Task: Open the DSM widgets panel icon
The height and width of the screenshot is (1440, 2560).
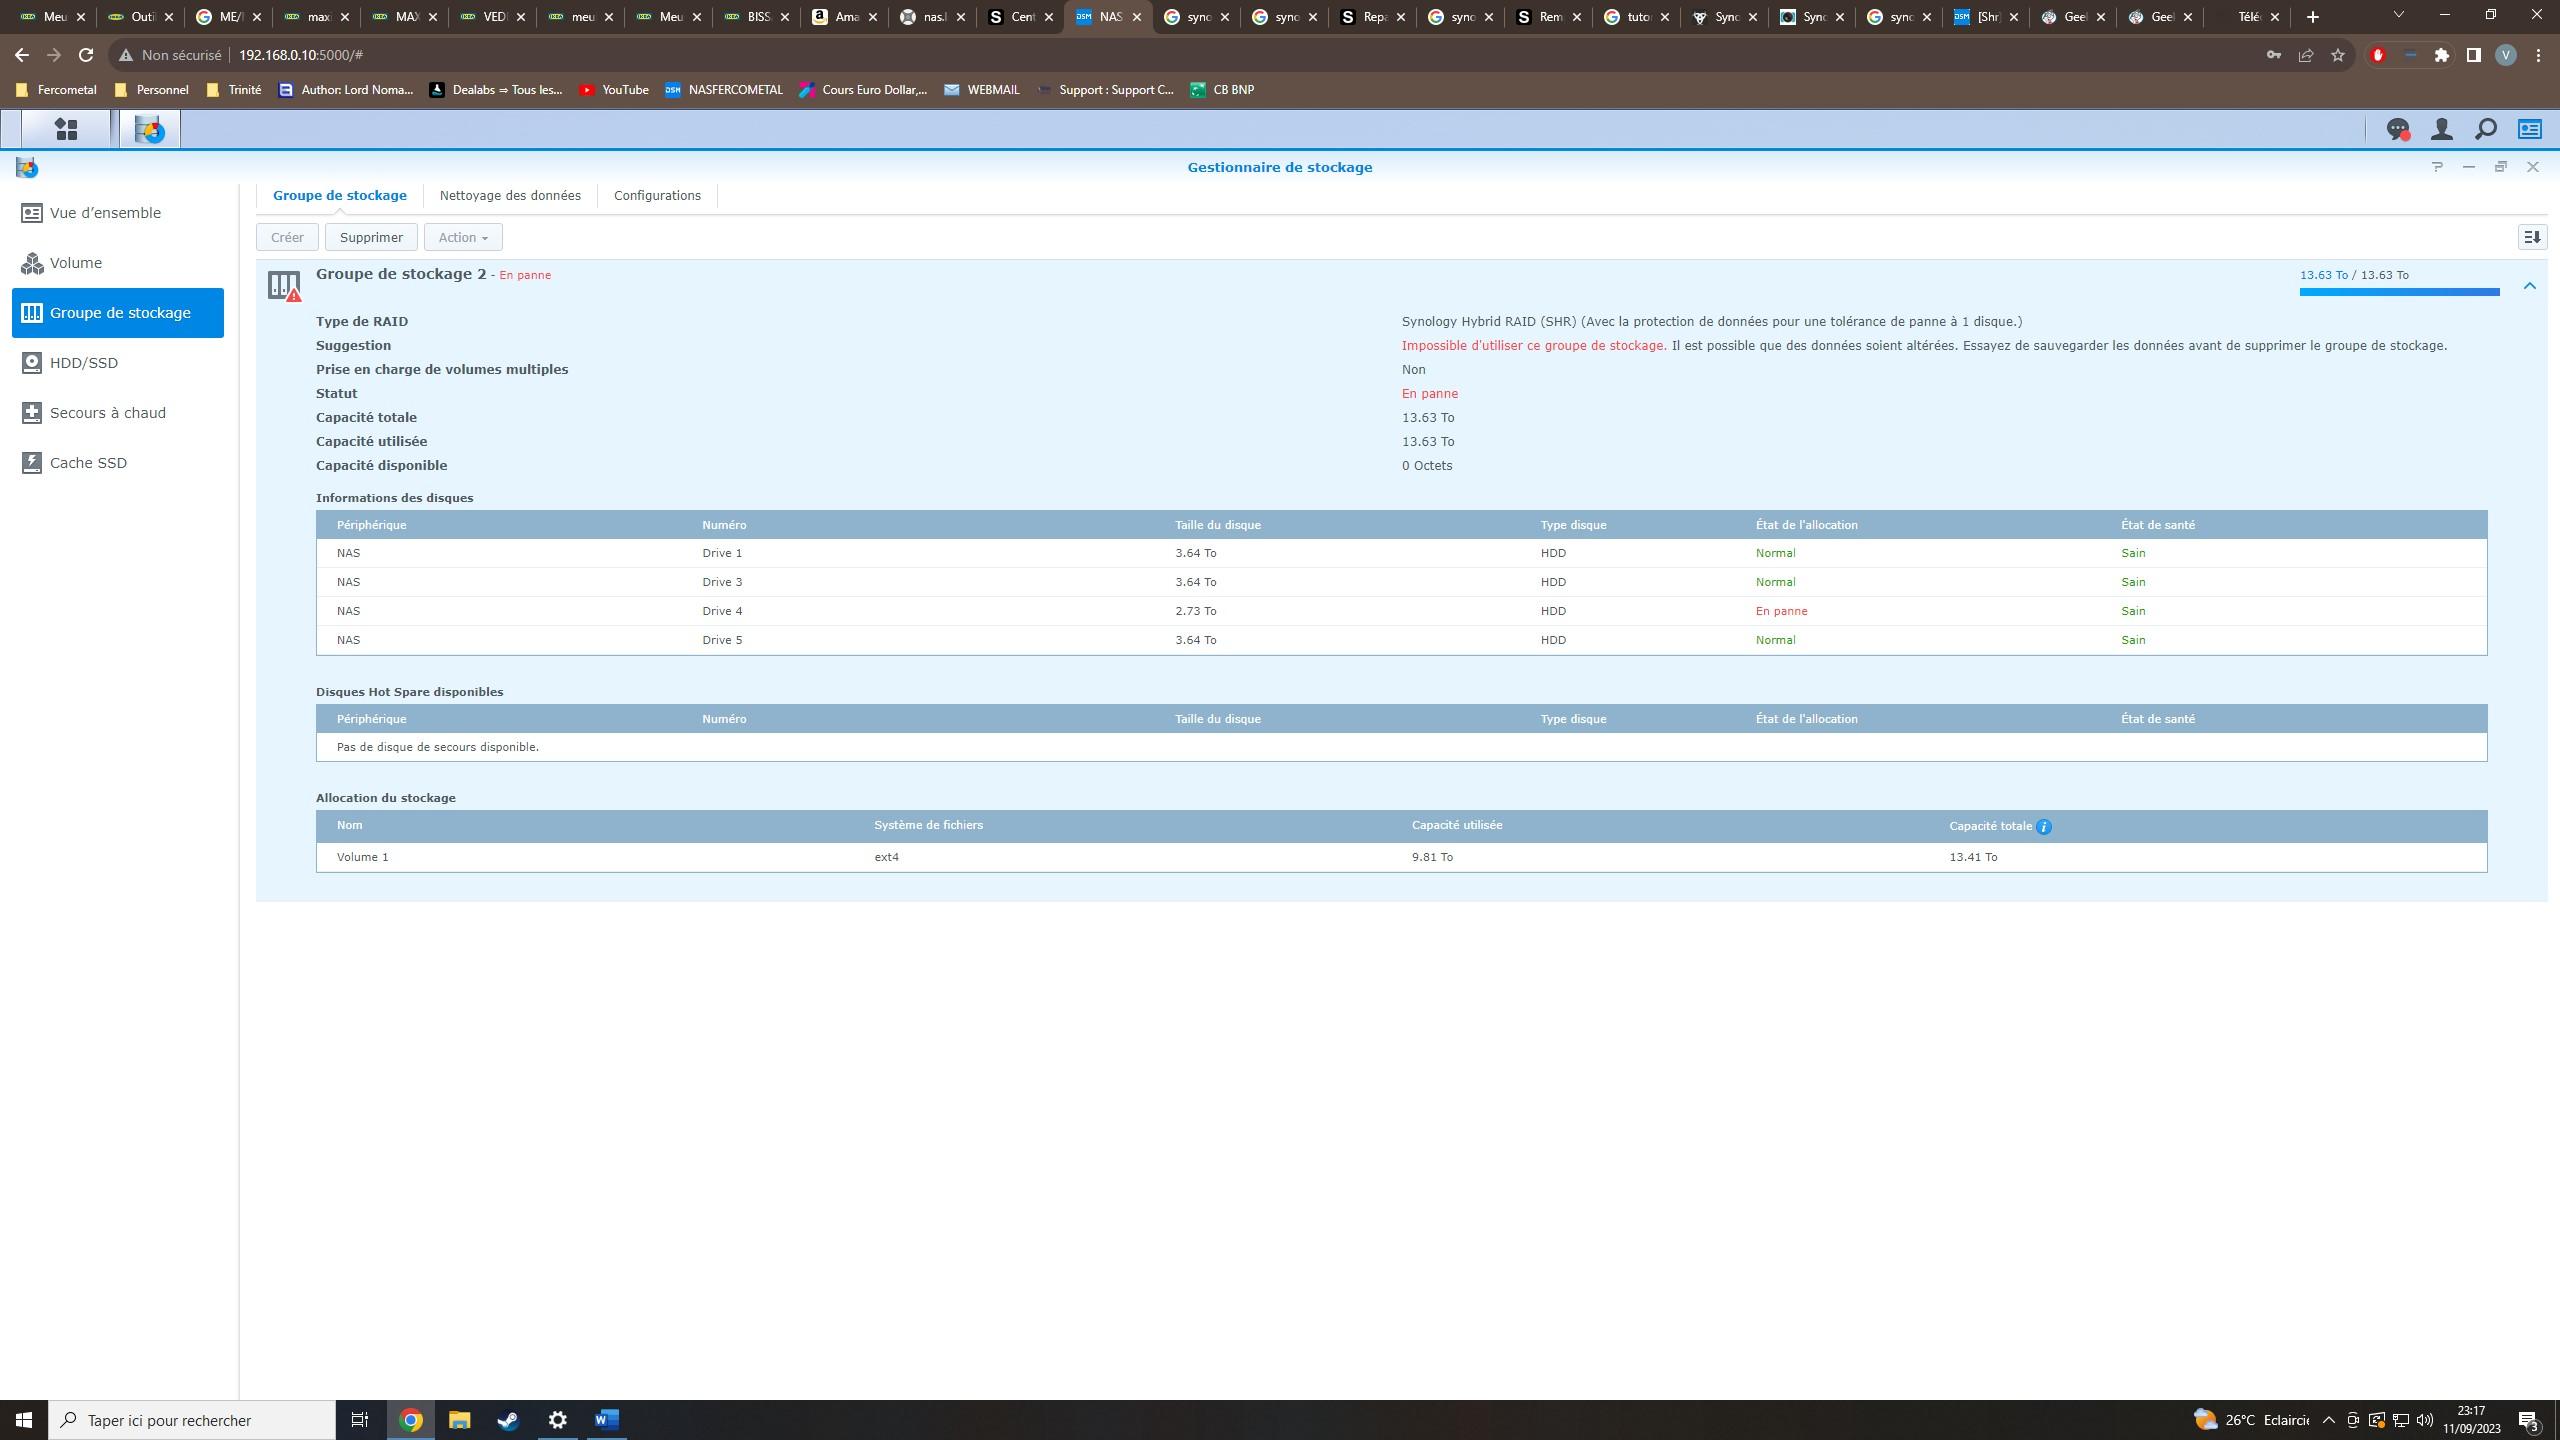Action: tap(2529, 129)
